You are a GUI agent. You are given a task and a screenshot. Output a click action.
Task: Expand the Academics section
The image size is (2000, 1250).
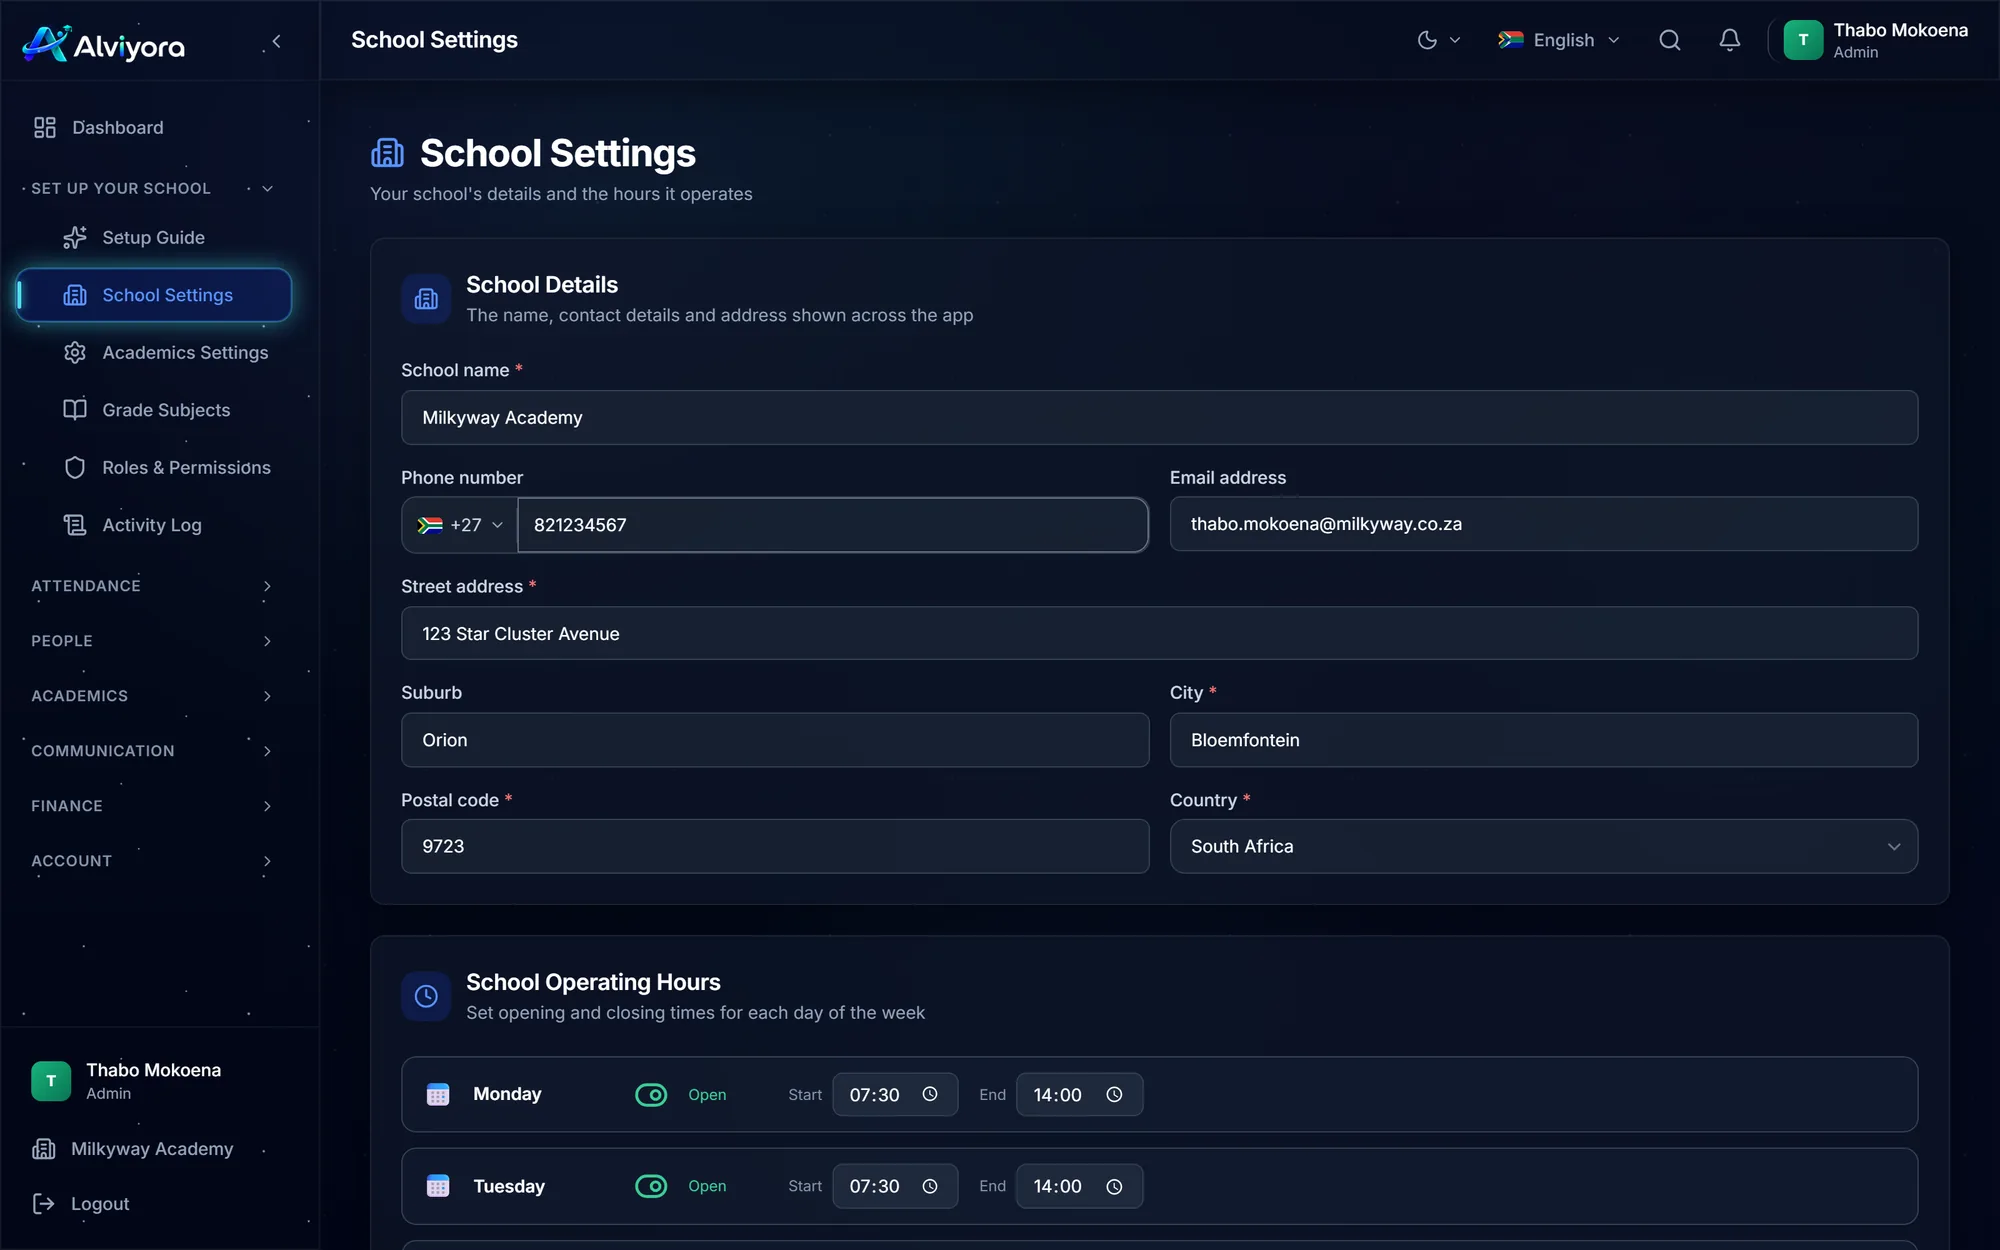[152, 696]
